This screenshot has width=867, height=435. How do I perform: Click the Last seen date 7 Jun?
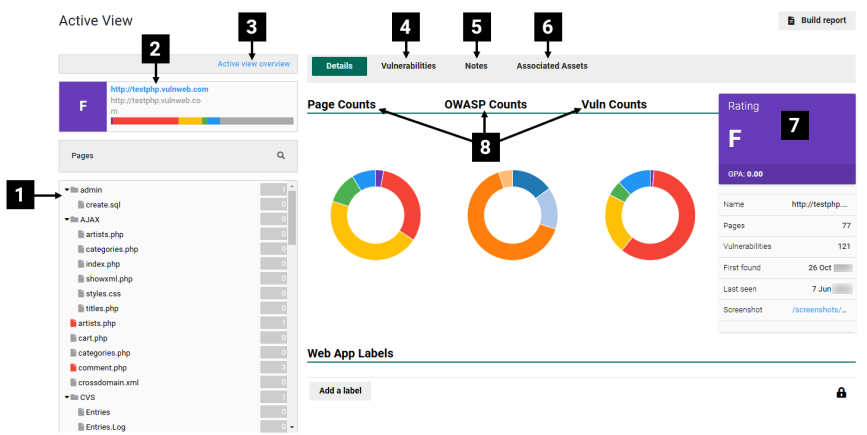point(821,289)
